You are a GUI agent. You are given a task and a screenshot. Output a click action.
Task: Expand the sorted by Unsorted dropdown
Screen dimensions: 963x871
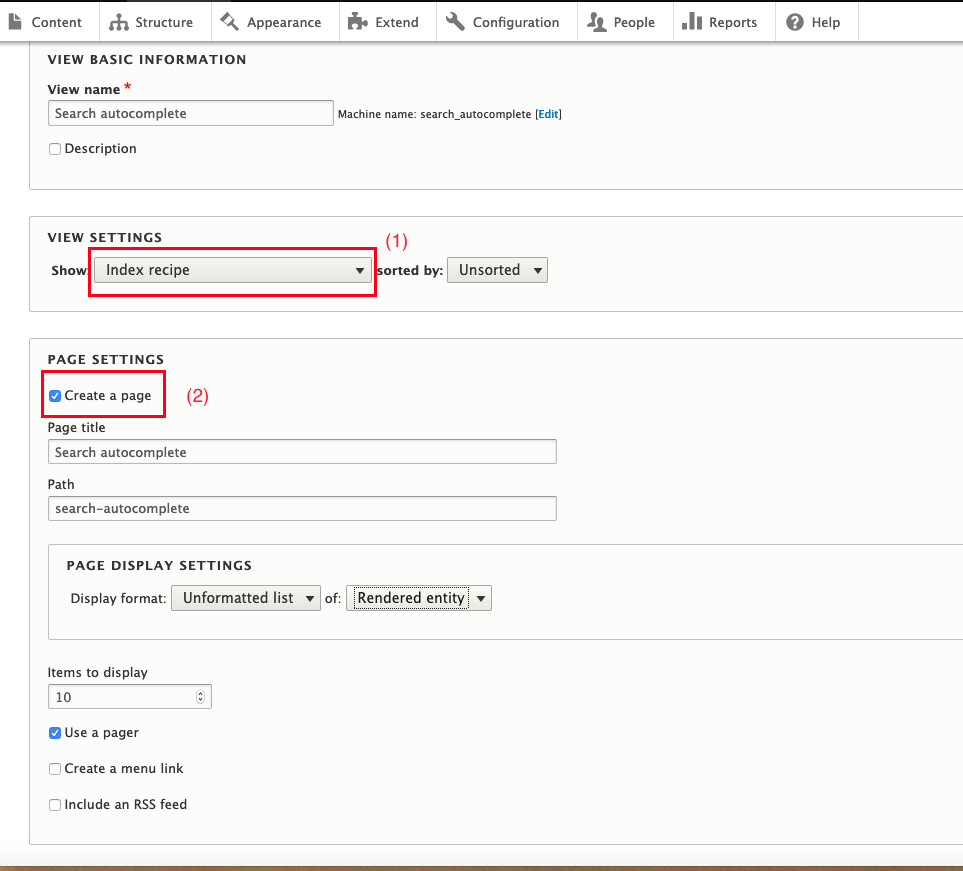tap(497, 270)
